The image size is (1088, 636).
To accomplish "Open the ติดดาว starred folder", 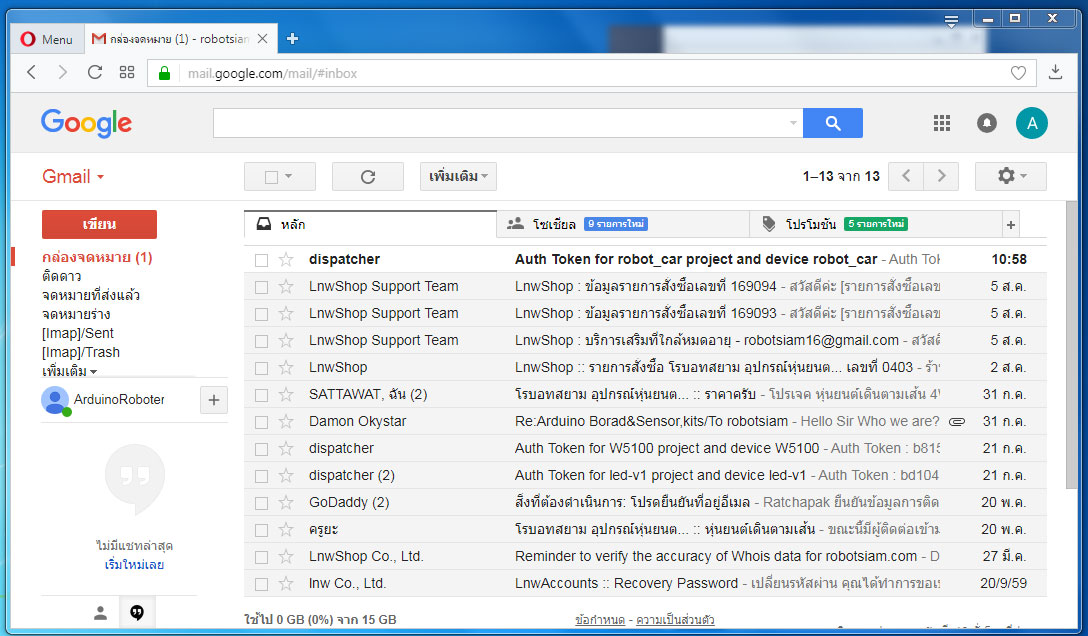I will [61, 276].
